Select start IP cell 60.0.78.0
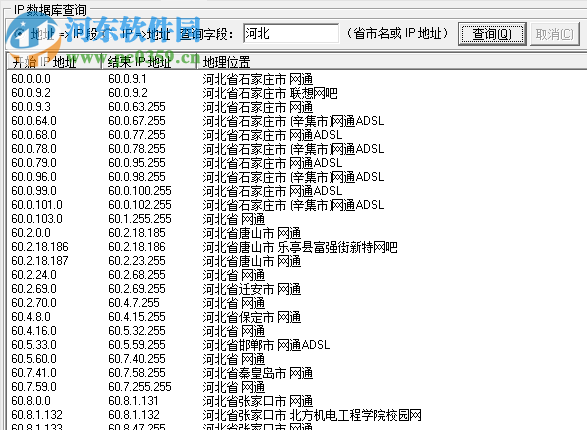Viewport: 587px width, 430px height. pos(34,149)
